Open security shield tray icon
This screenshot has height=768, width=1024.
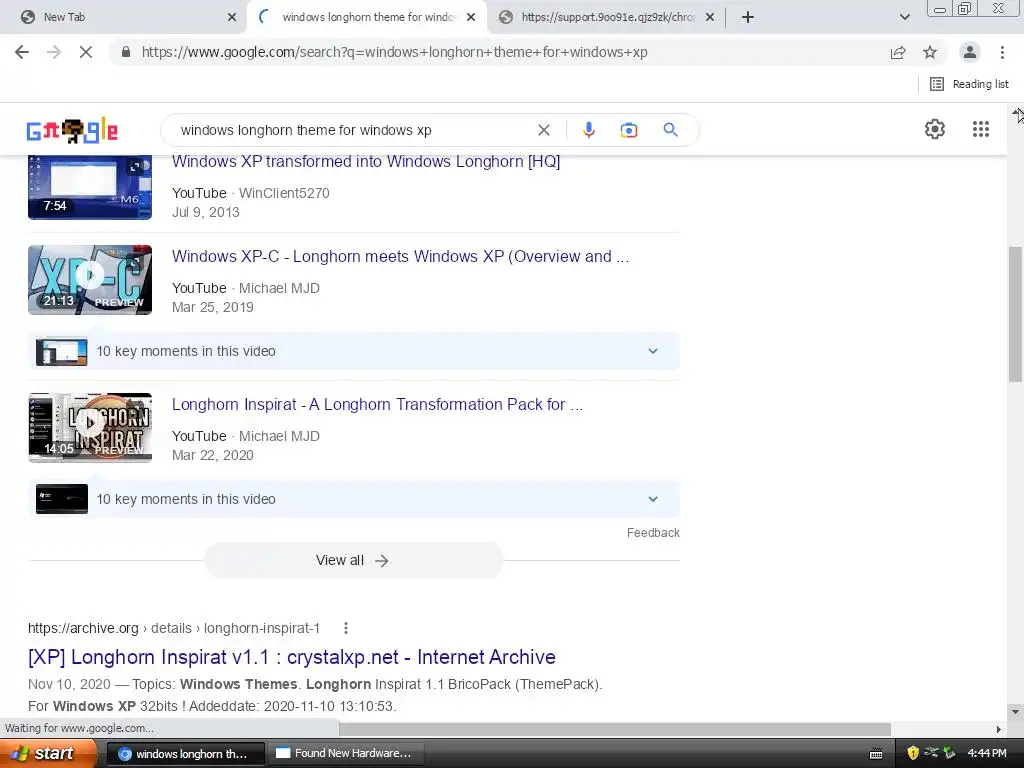[913, 754]
